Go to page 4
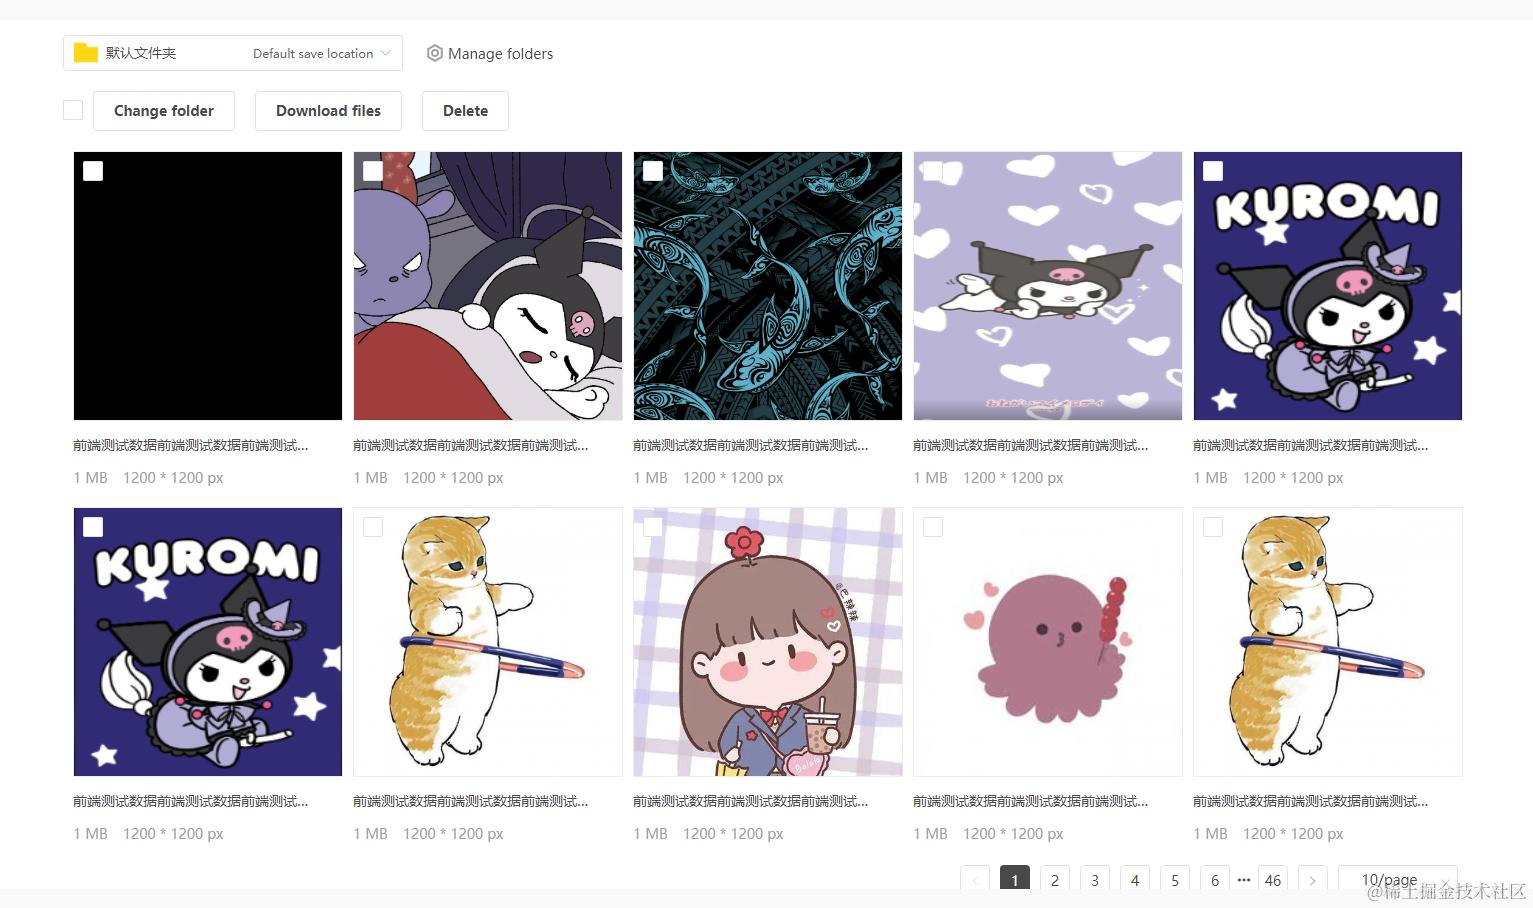 click(1135, 879)
